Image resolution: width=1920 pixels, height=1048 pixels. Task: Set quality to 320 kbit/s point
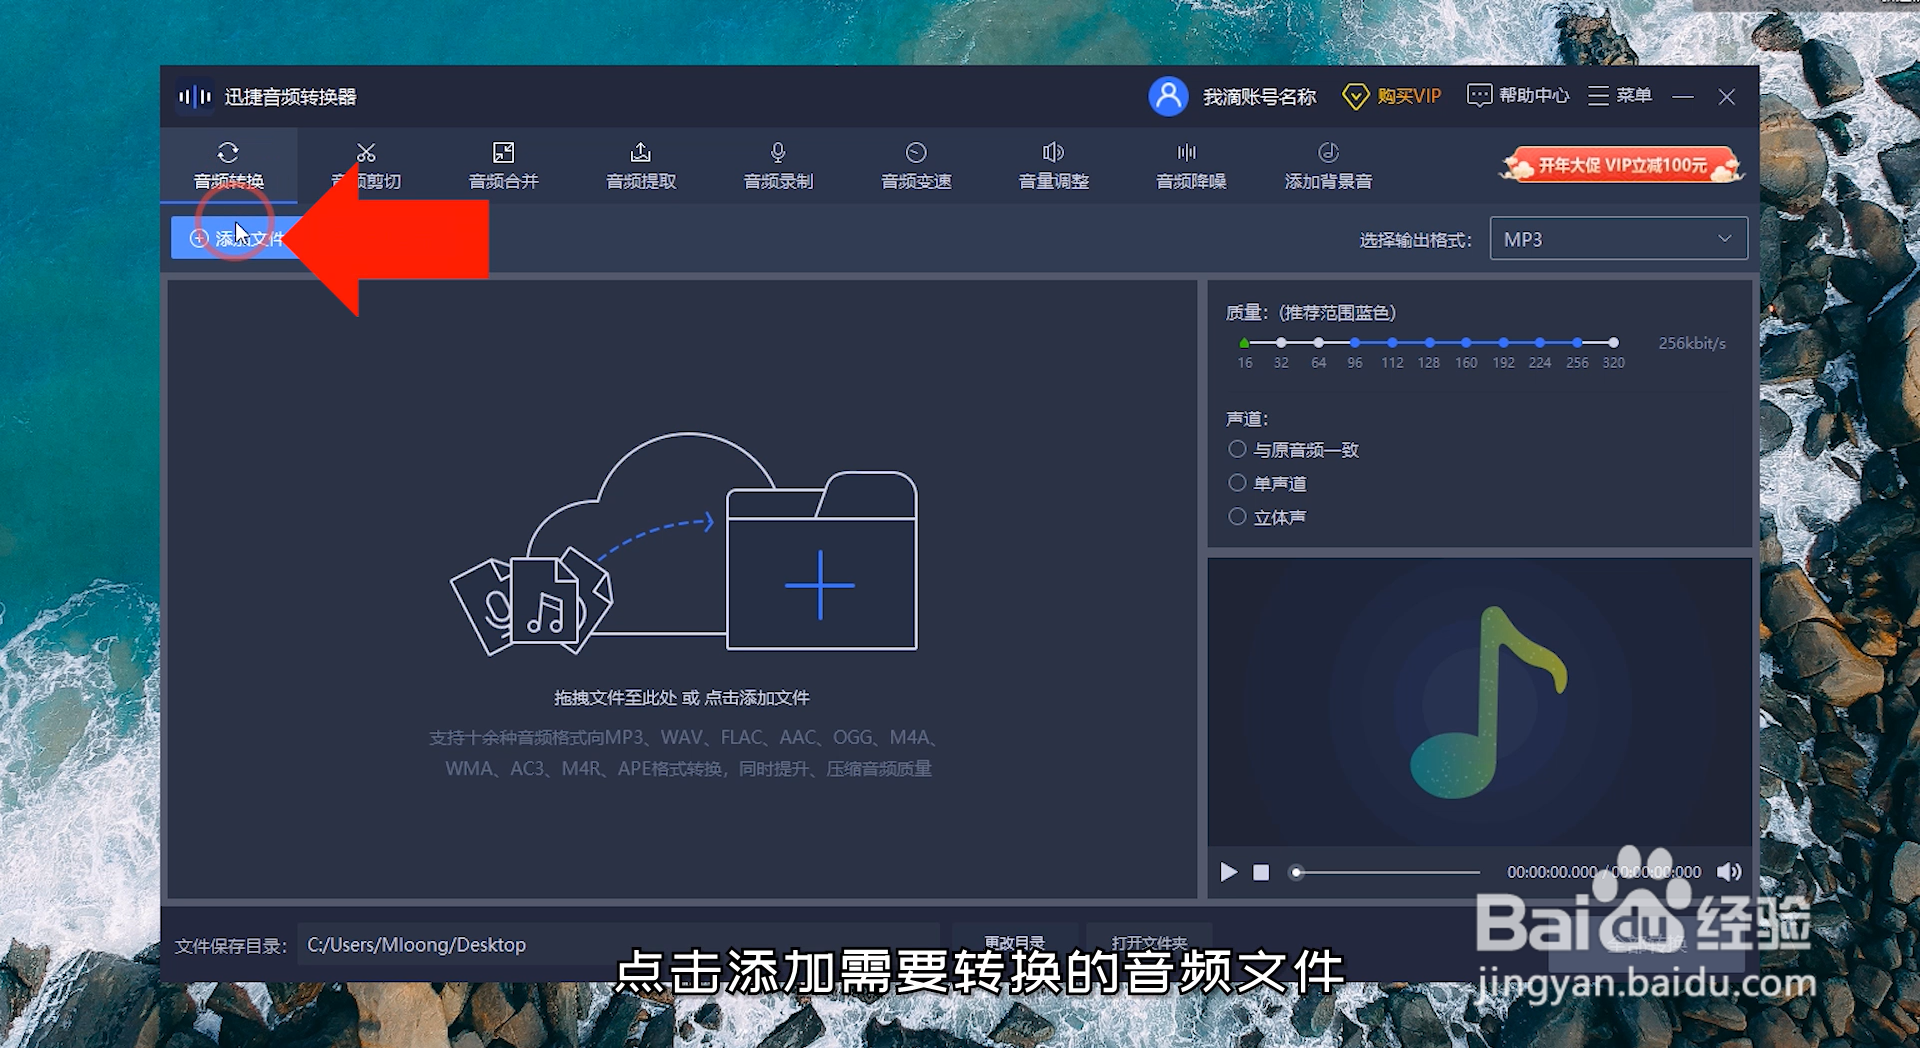click(1613, 343)
